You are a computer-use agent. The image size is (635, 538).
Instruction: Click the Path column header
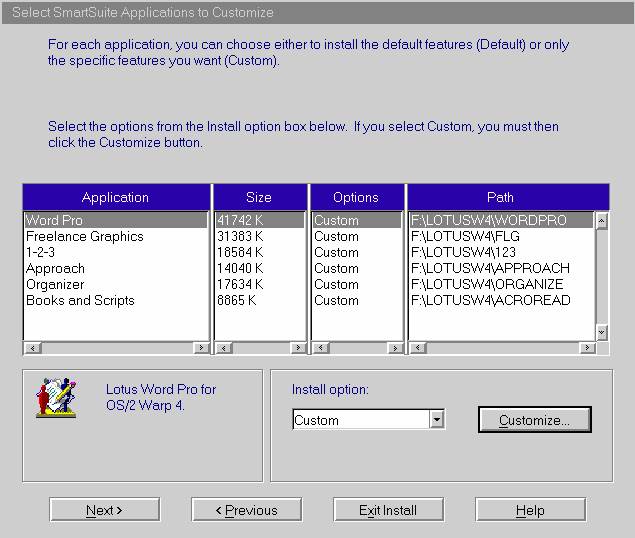(x=508, y=197)
